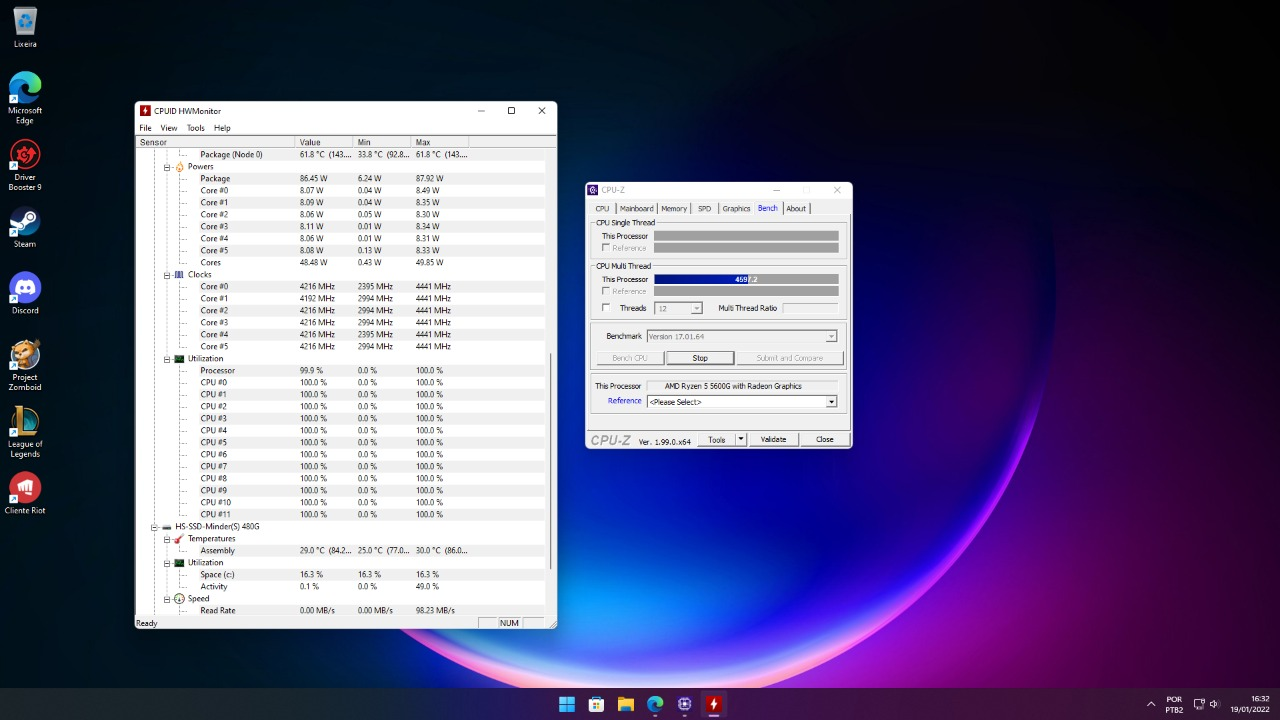The width and height of the screenshot is (1280, 720).
Task: Open the Tools menu in HWMonitor
Action: (x=196, y=128)
